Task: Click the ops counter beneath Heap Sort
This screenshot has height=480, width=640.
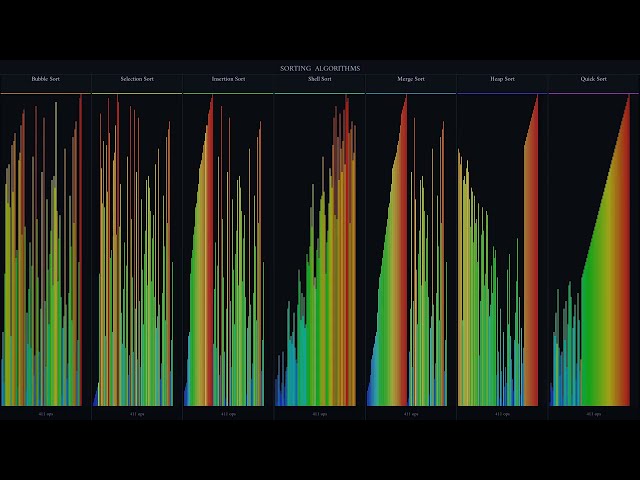Action: tap(502, 414)
